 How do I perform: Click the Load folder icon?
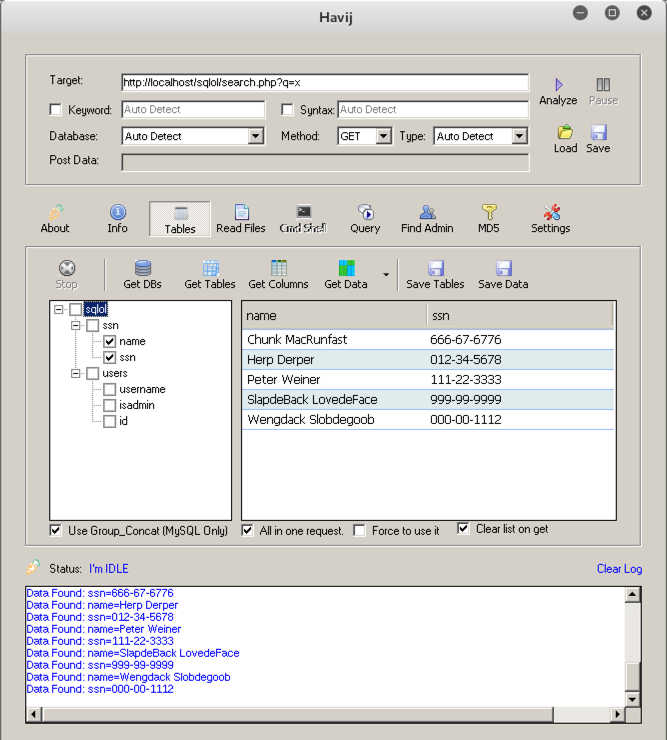(x=565, y=133)
